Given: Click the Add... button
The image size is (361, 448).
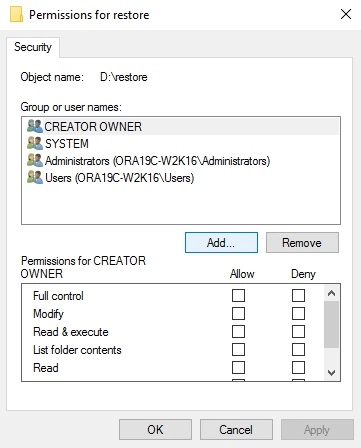Looking at the screenshot, I should tap(221, 243).
